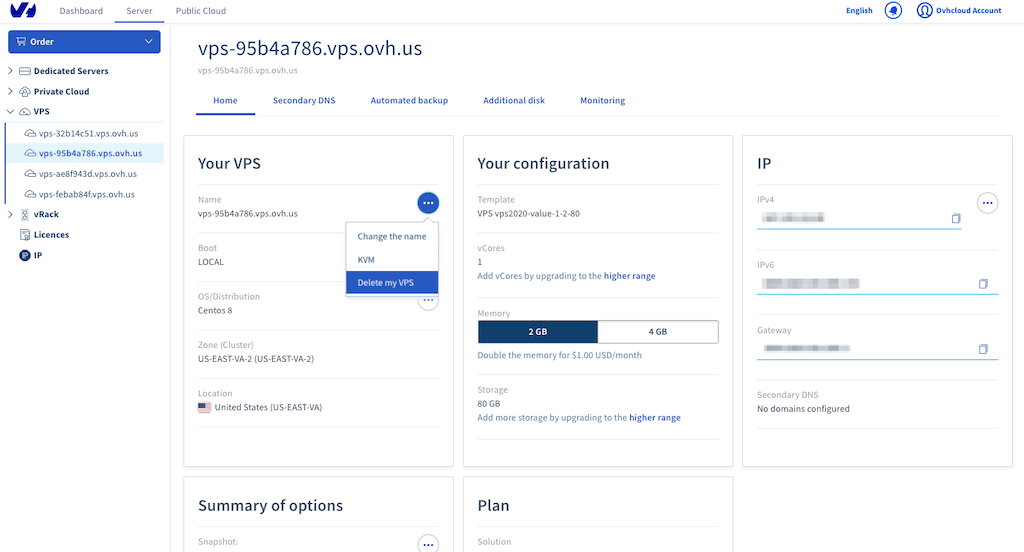Go to the Public Cloud top tab
1024x552 pixels.
tap(200, 11)
